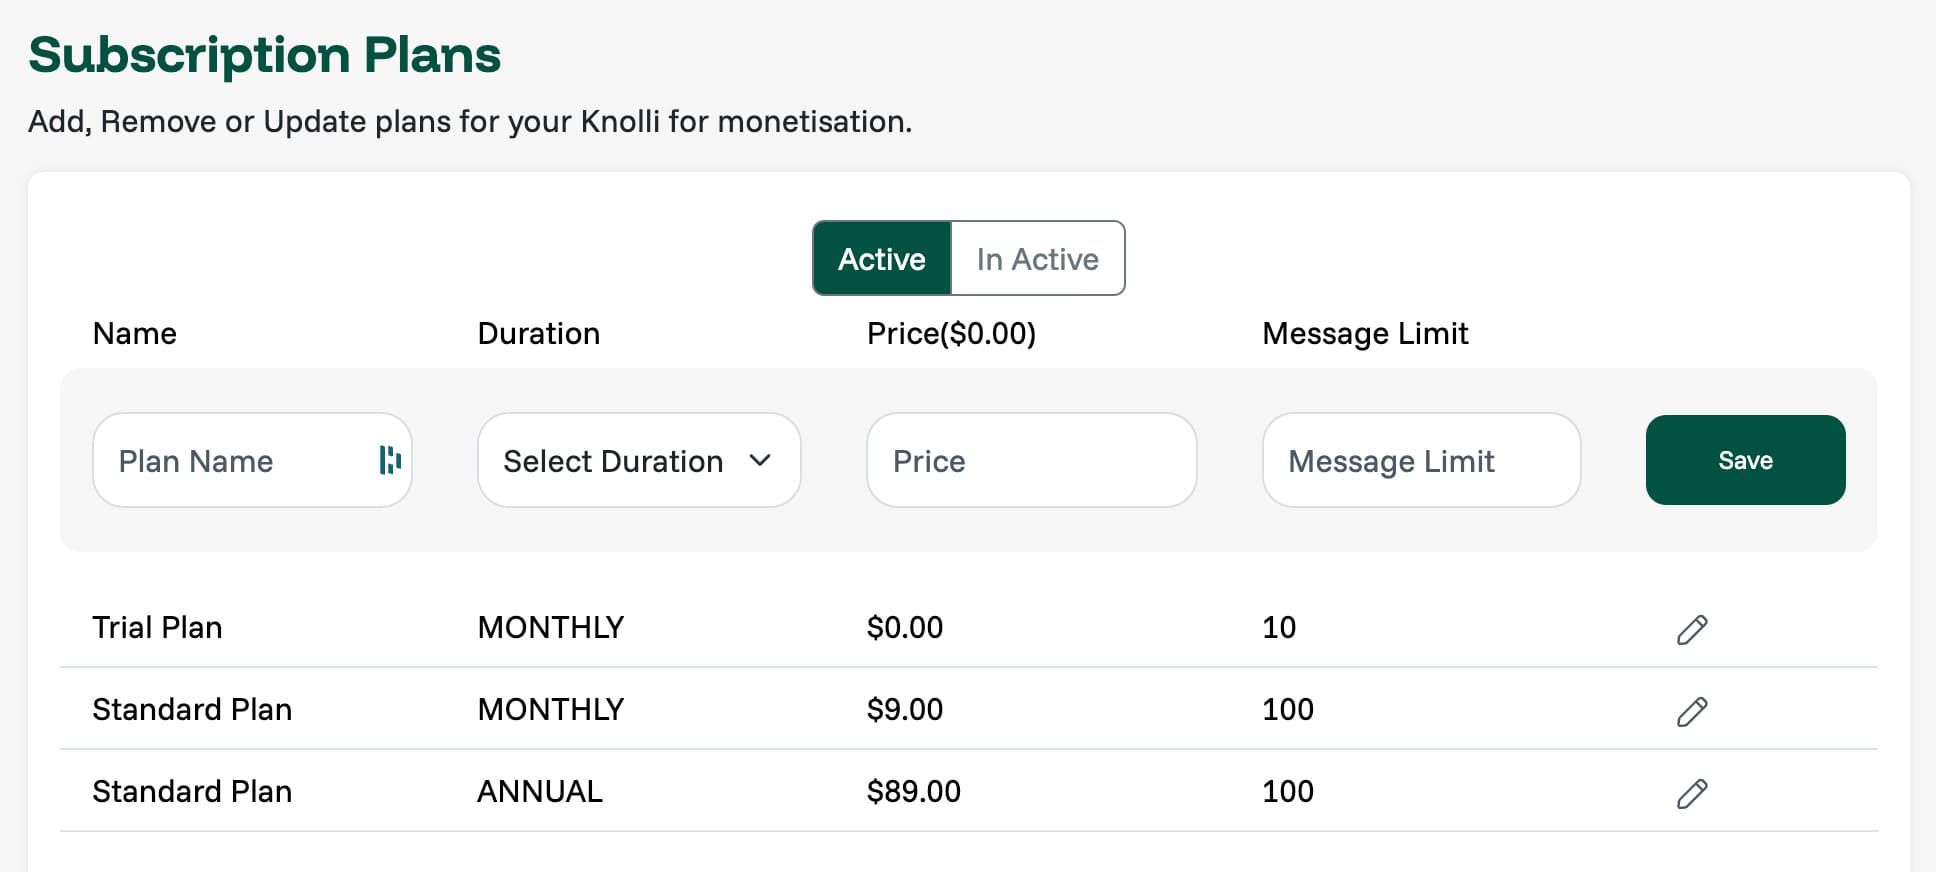This screenshot has height=872, width=1936.
Task: Click the Price($0.00) column header
Action: 951,333
